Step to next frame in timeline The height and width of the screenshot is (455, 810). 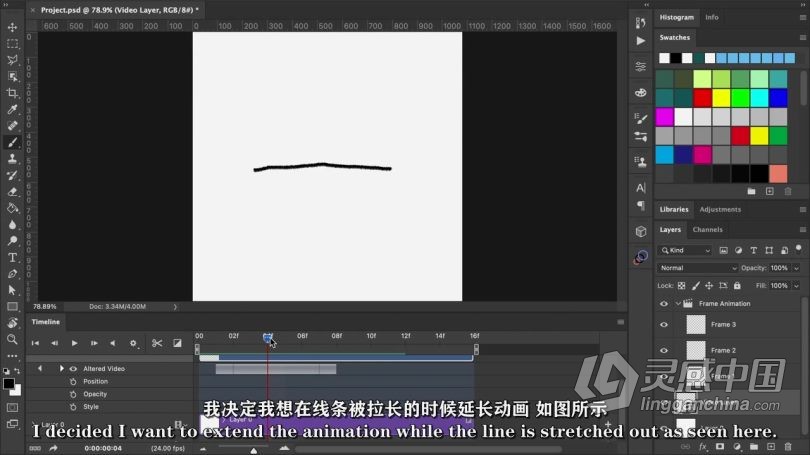[94, 343]
